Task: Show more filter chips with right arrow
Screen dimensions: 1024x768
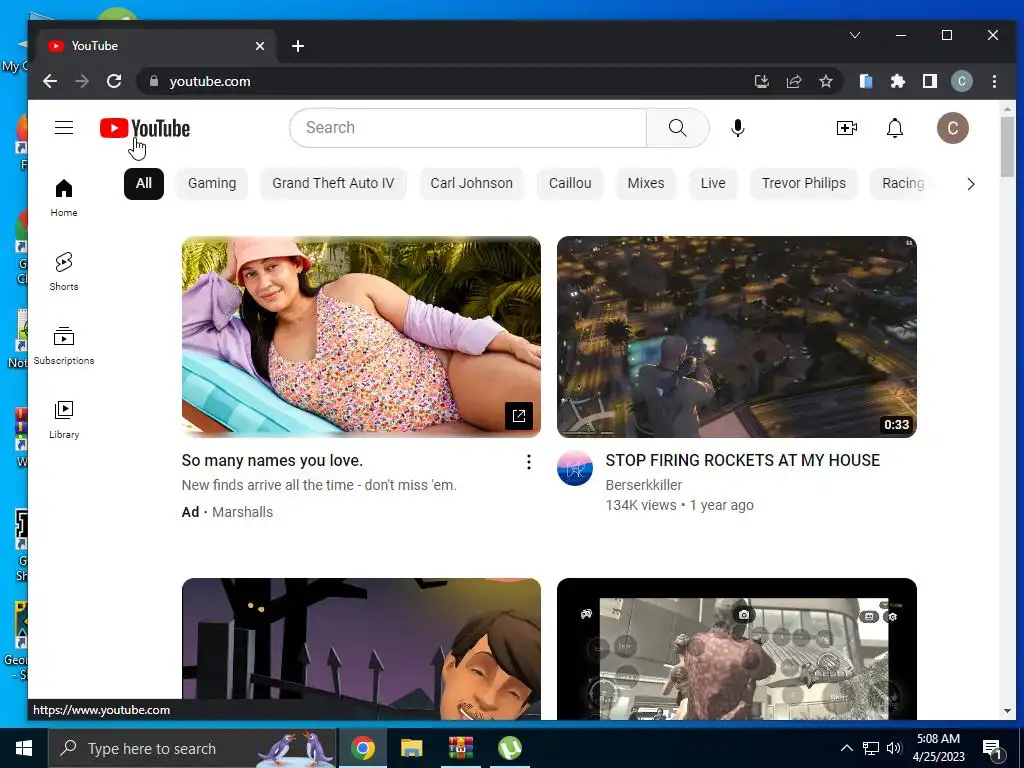Action: tap(970, 184)
